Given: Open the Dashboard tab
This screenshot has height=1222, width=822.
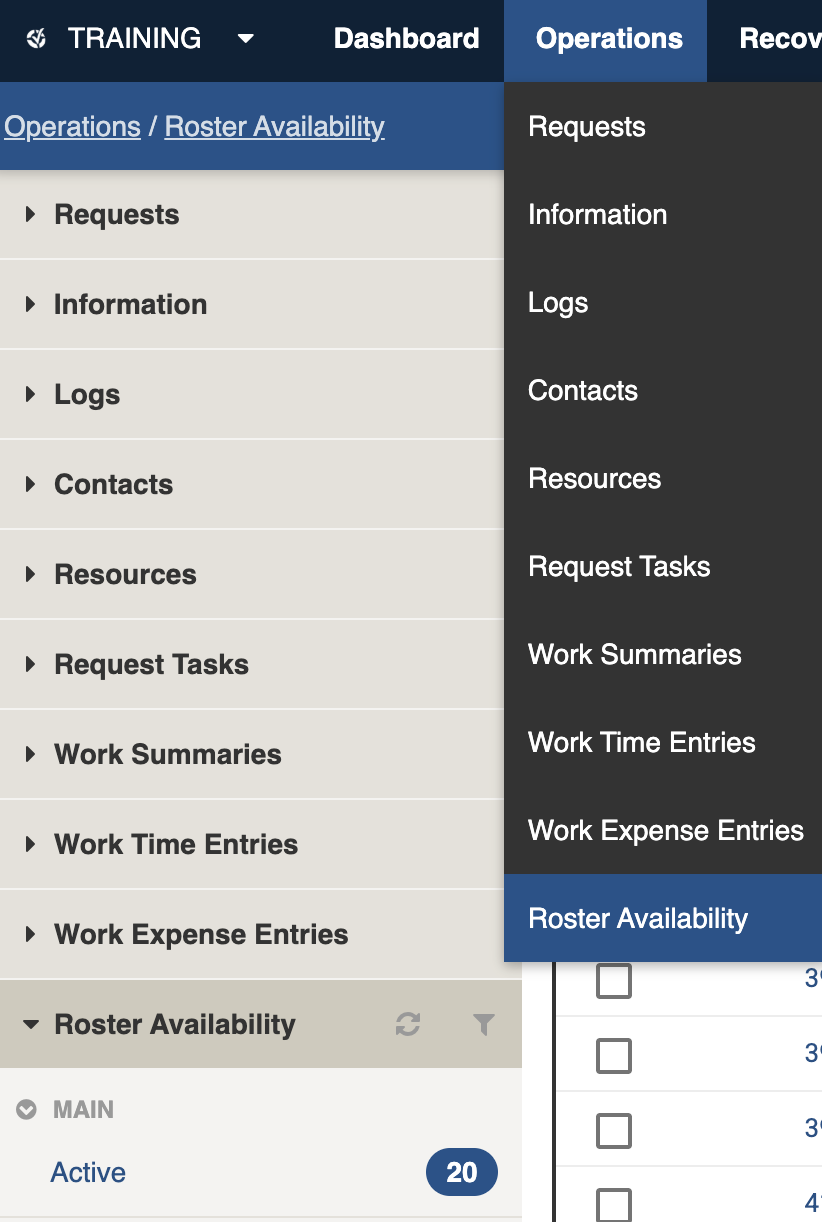Looking at the screenshot, I should 406,39.
